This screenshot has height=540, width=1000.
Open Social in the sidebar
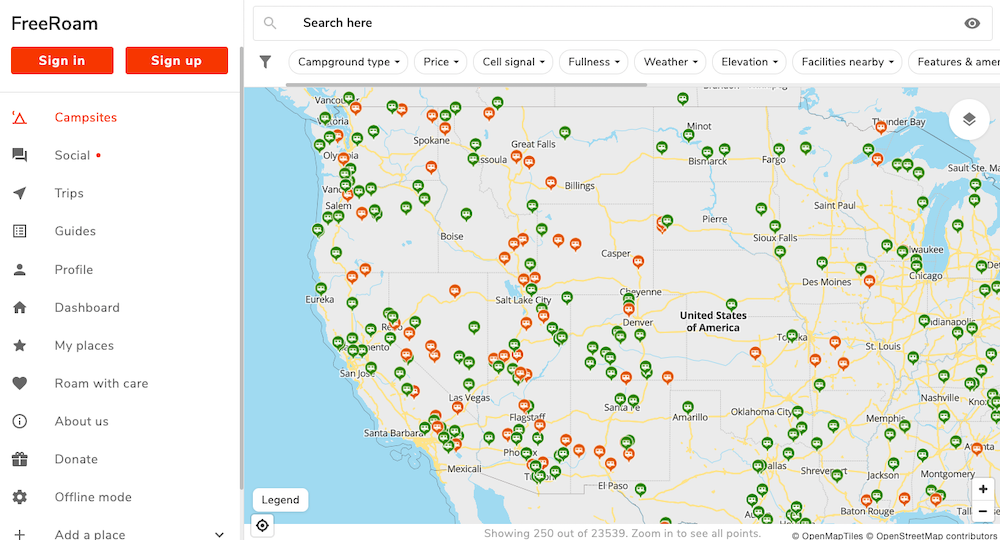72,155
